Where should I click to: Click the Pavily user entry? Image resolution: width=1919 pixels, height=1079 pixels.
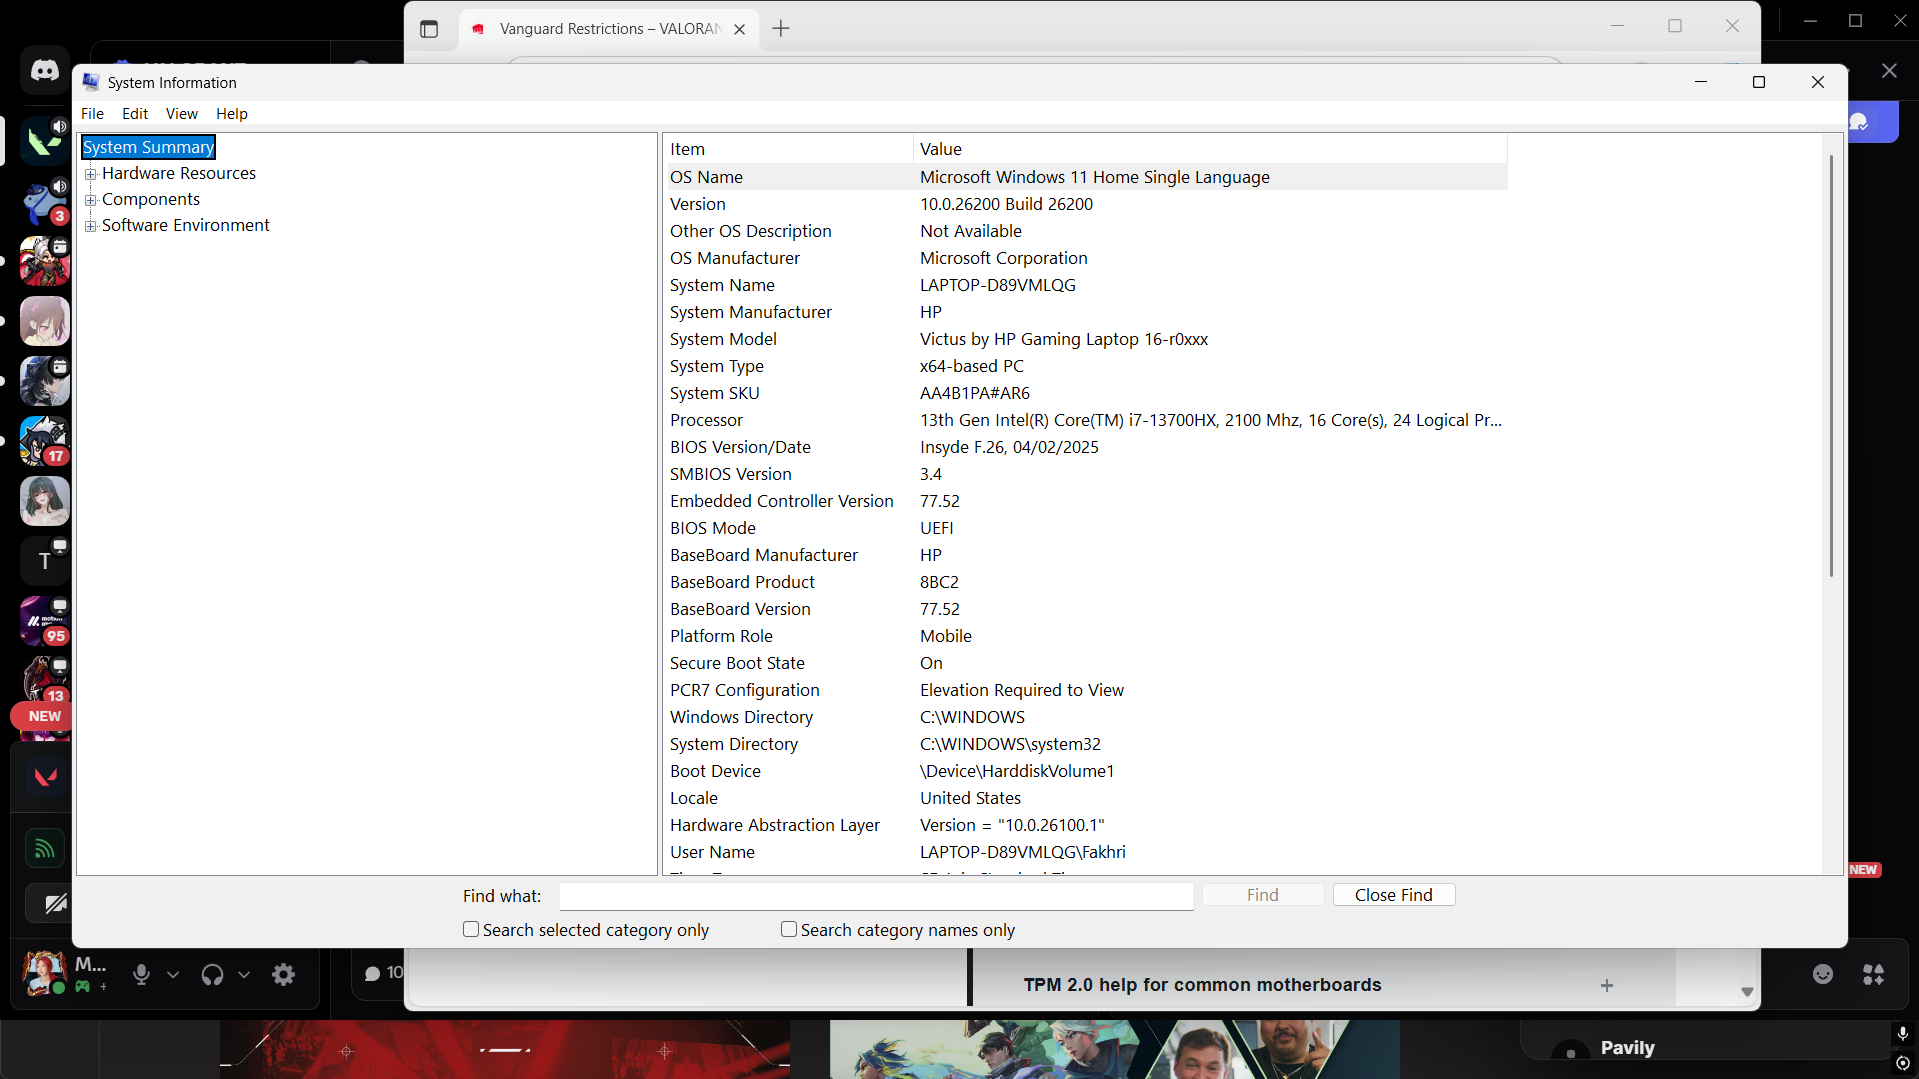(x=1627, y=1048)
